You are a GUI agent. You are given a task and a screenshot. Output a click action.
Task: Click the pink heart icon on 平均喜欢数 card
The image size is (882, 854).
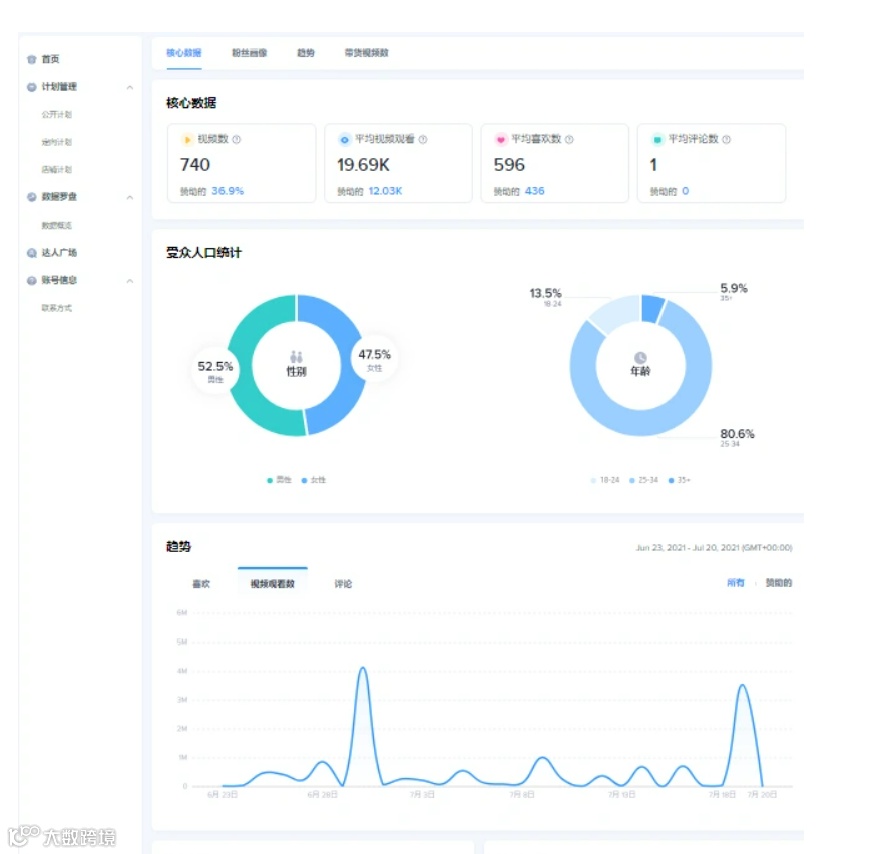point(501,140)
